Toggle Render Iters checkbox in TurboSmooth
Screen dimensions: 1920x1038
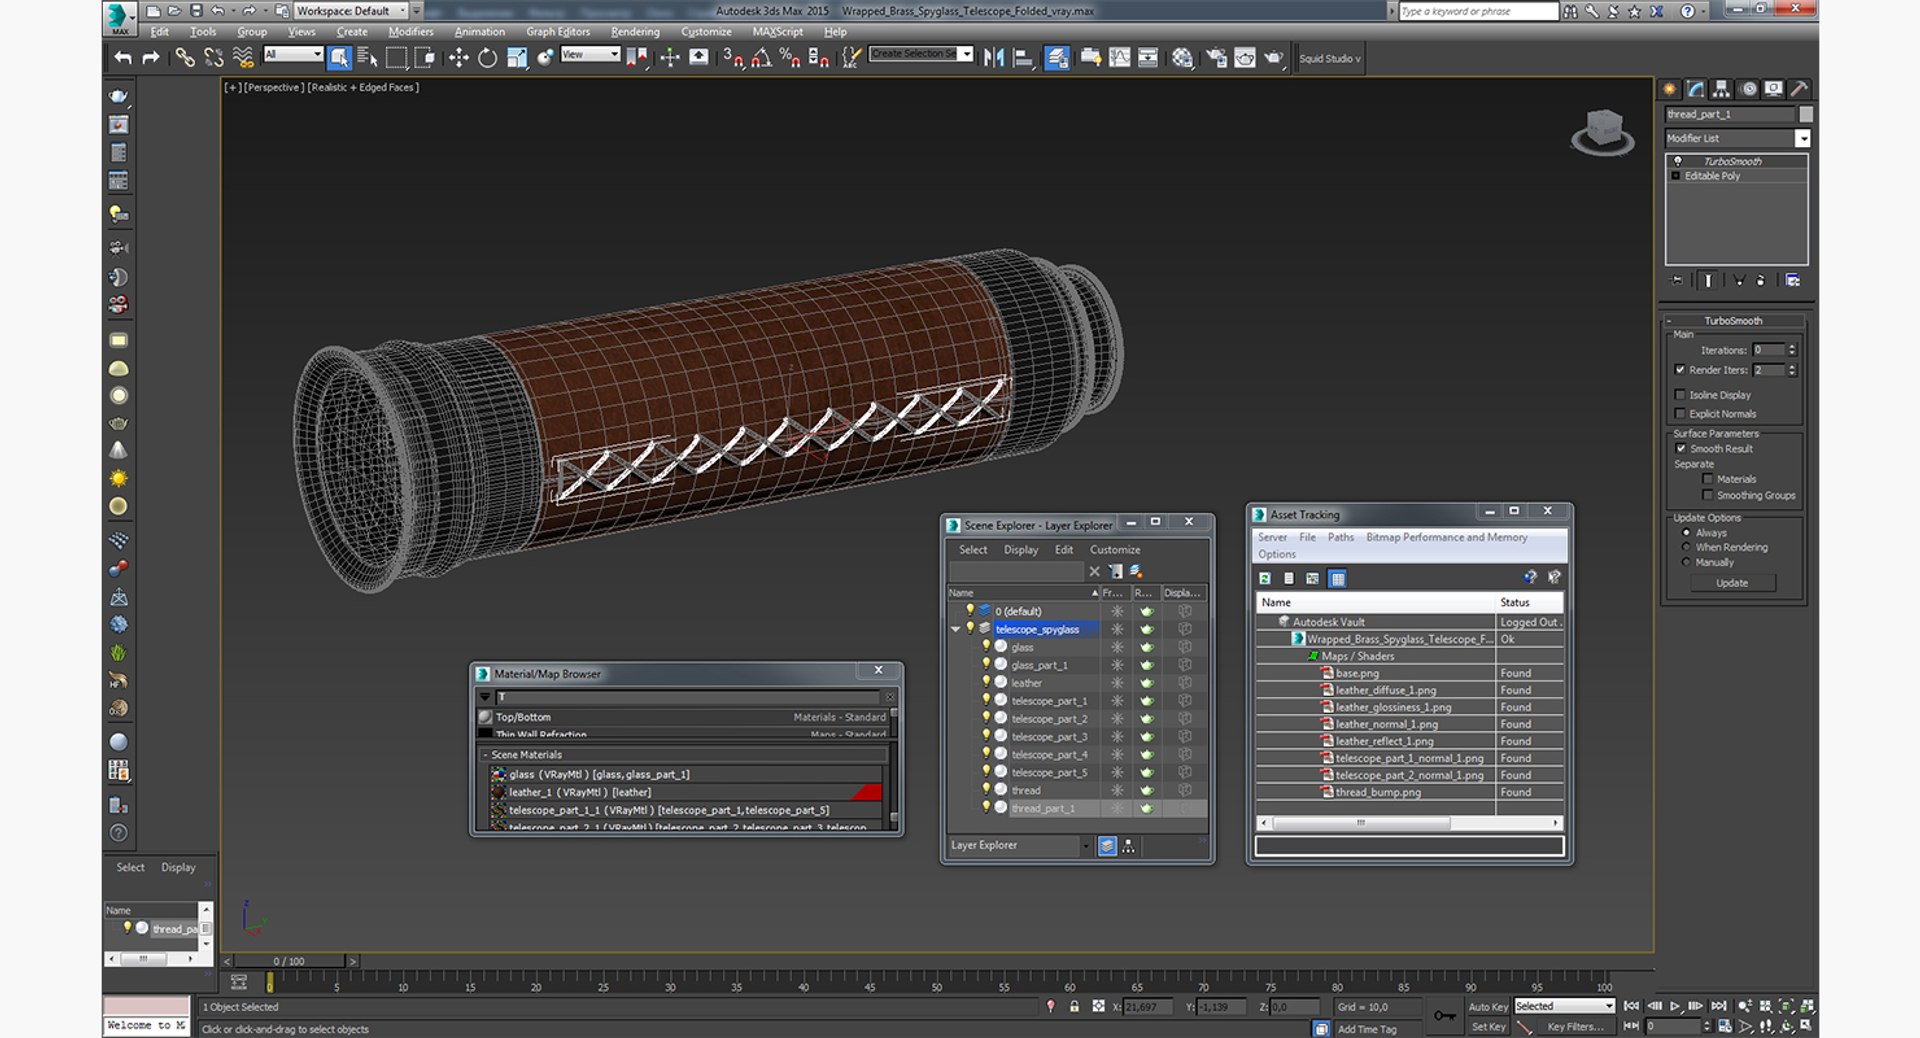point(1680,370)
